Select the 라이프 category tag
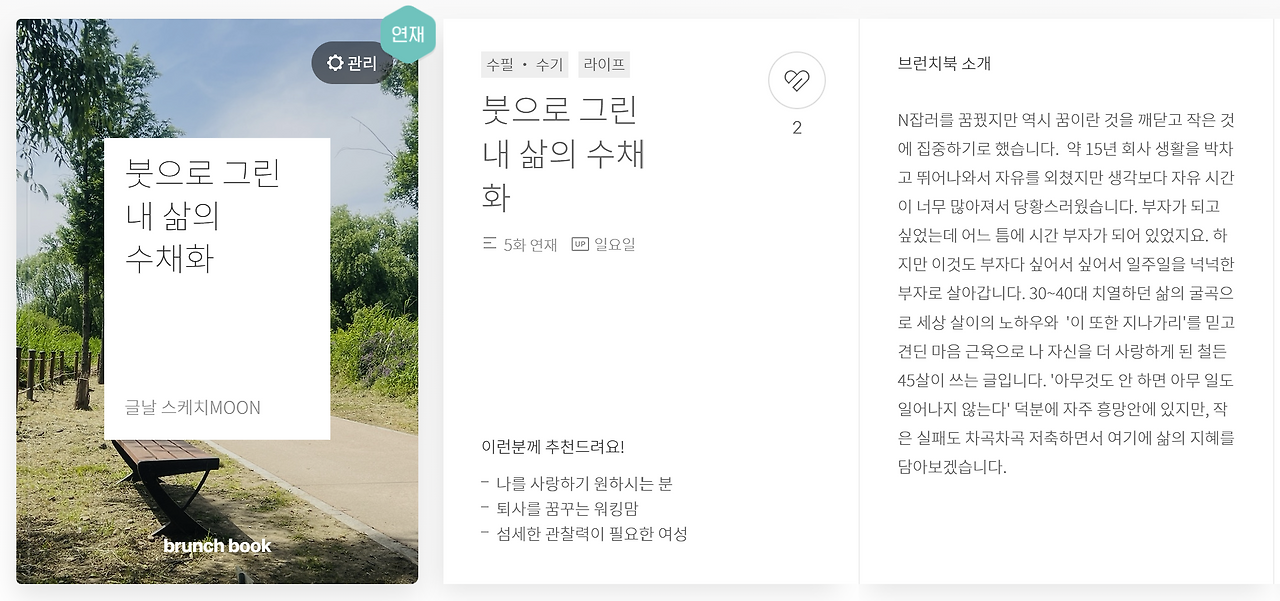Screen dimensions: 1280x601 [603, 64]
